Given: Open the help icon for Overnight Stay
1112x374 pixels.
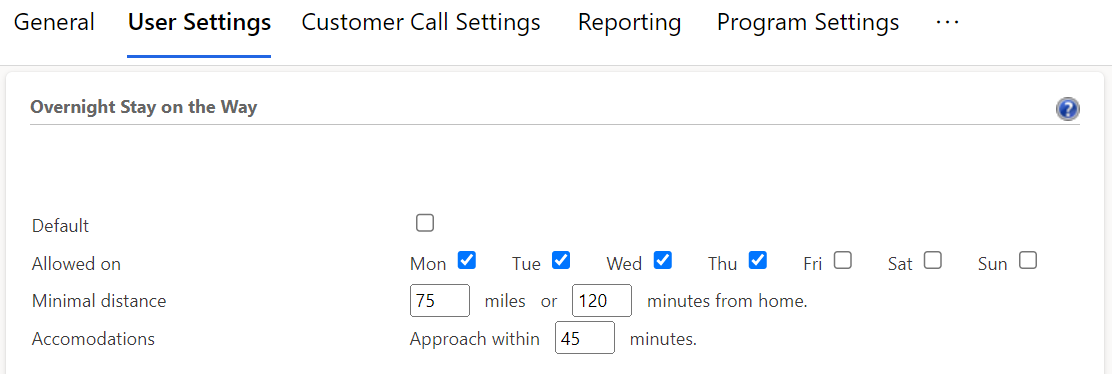Looking at the screenshot, I should coord(1067,110).
